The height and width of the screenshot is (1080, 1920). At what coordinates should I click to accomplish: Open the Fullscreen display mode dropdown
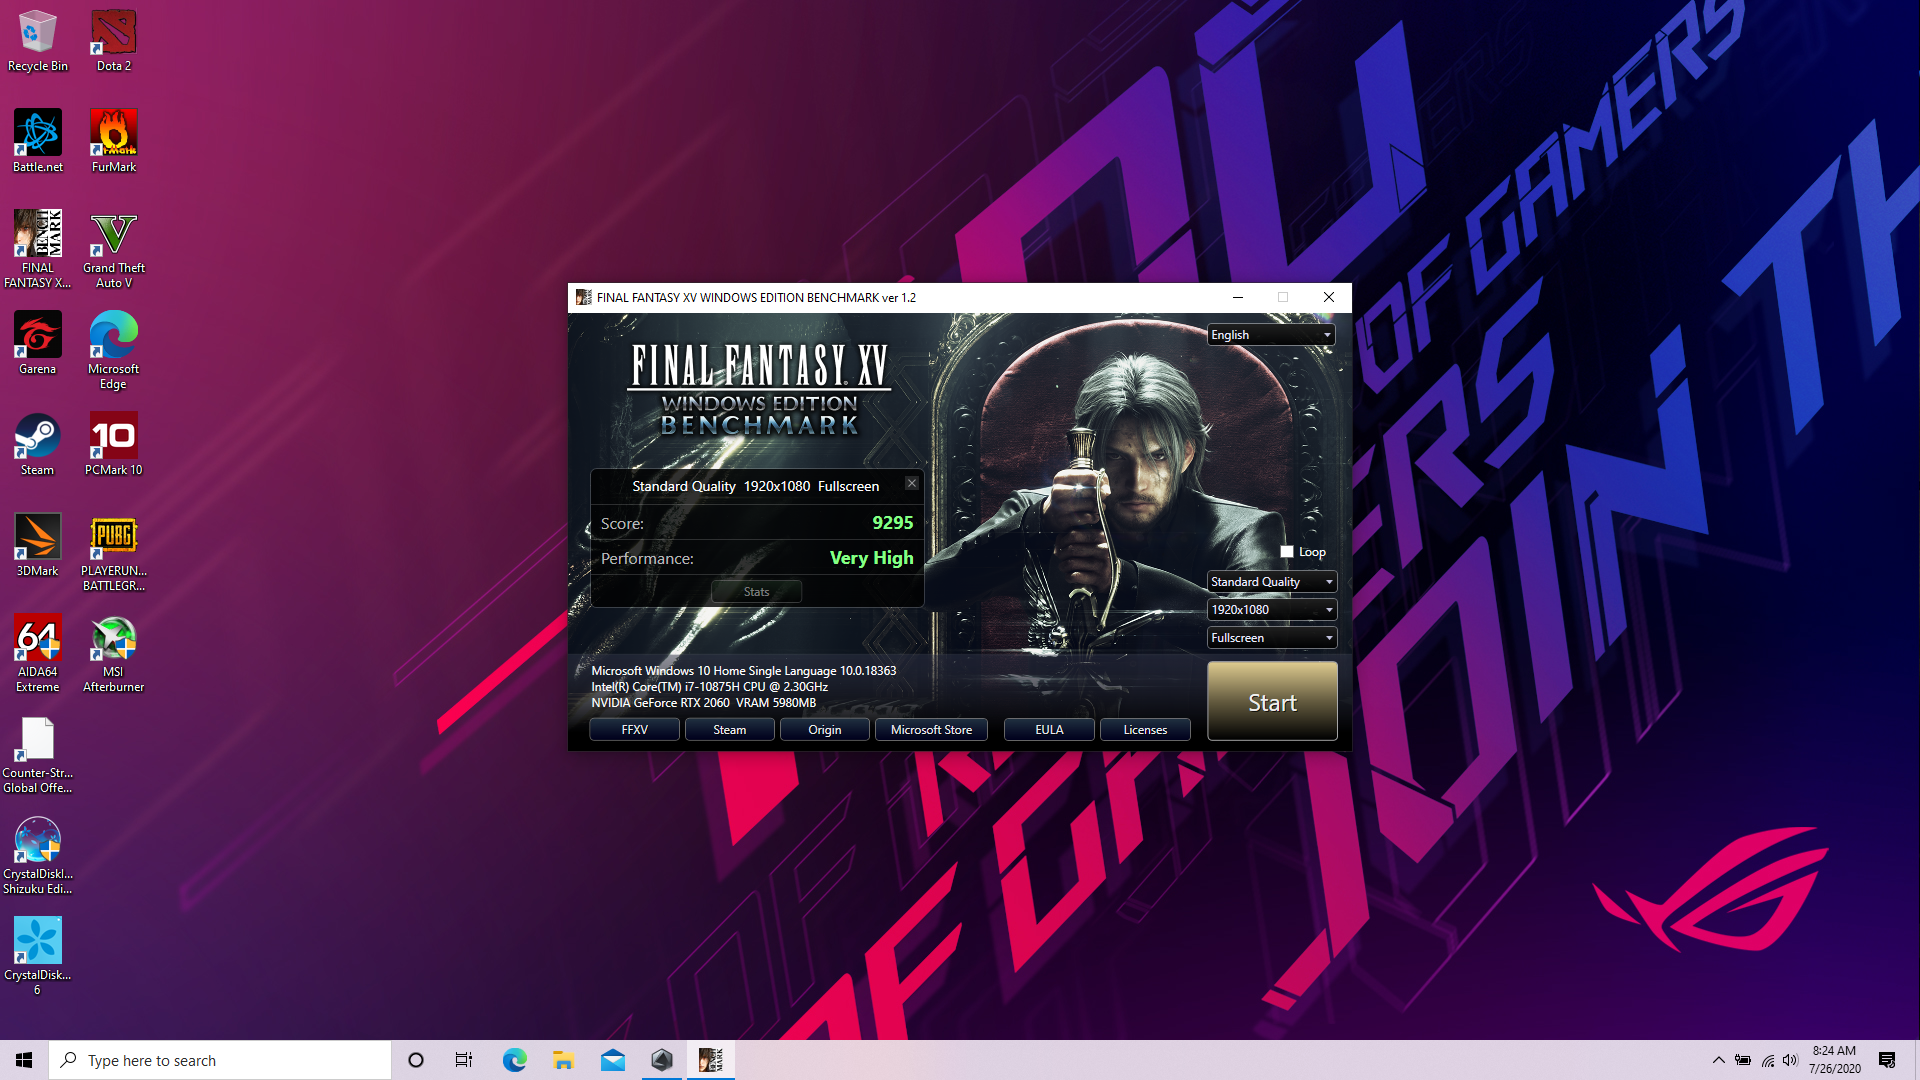pyautogui.click(x=1271, y=638)
